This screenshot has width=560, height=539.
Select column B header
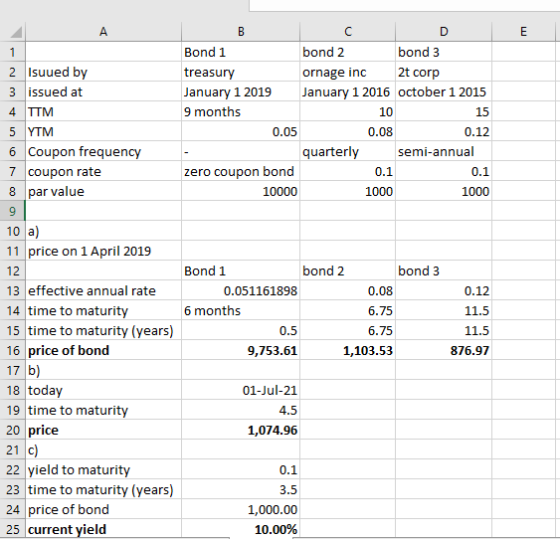241,32
